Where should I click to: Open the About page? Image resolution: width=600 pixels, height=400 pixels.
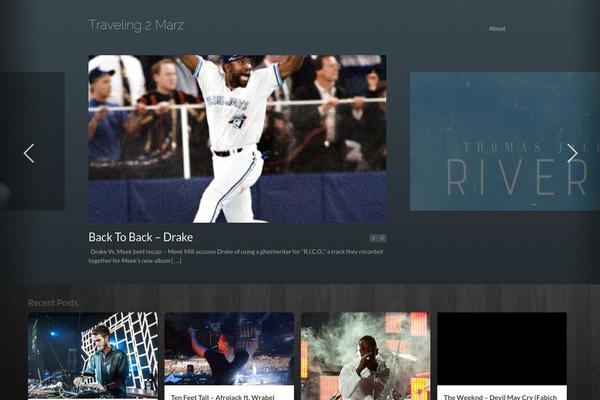pos(497,28)
